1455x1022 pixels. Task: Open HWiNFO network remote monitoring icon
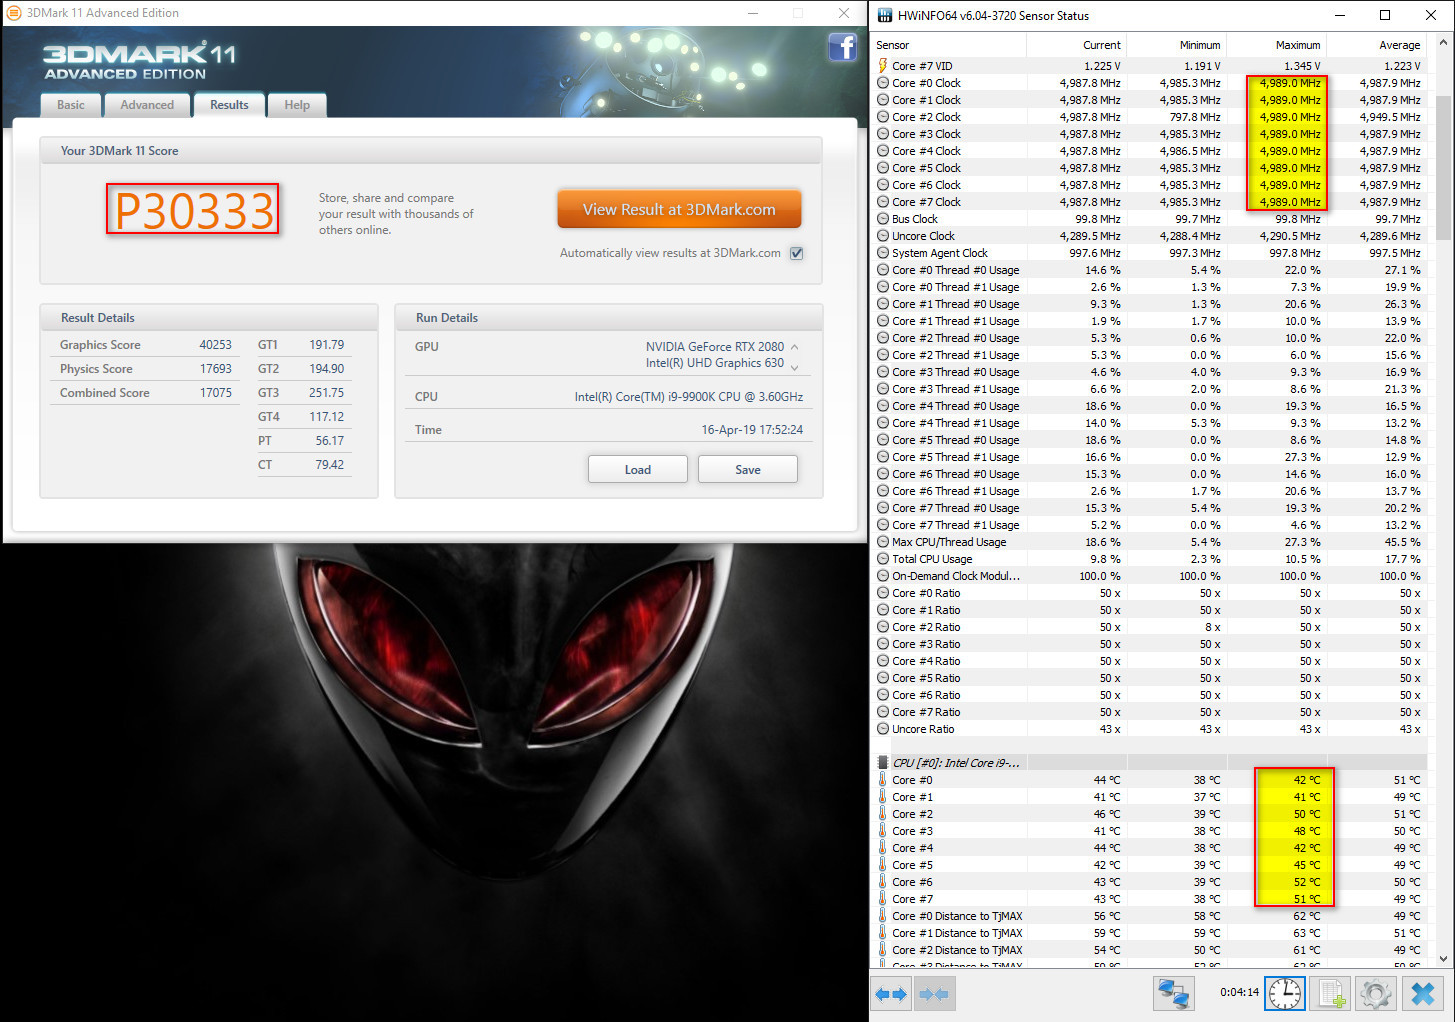coord(1173,993)
